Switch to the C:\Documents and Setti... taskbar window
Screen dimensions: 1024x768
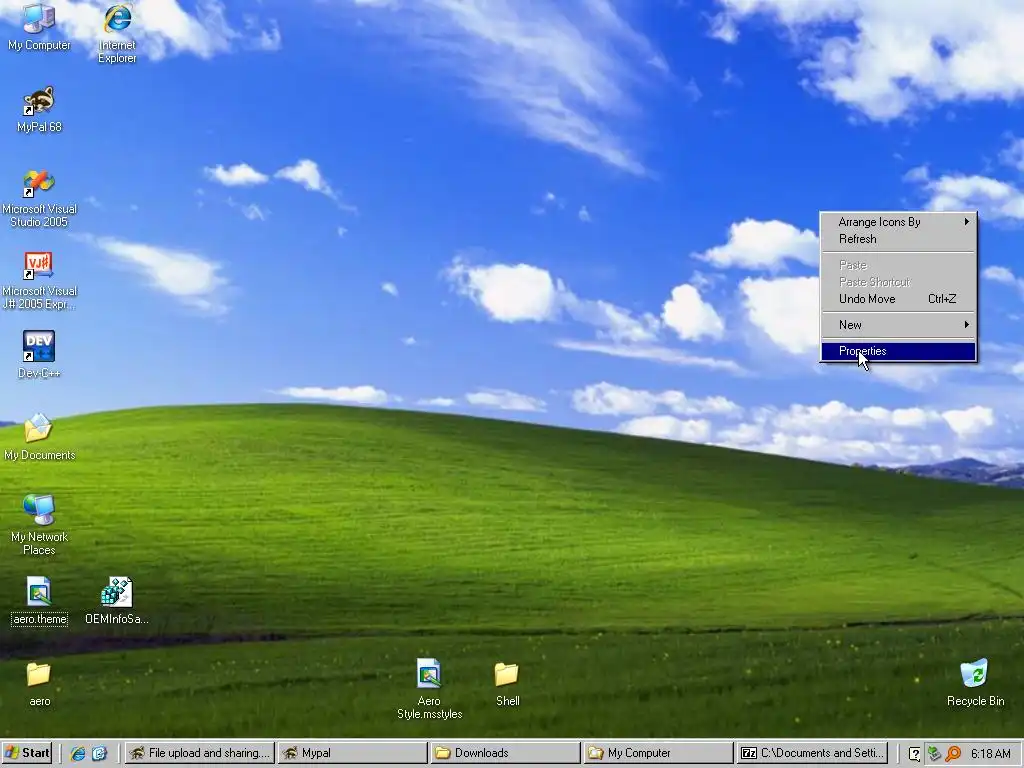pyautogui.click(x=812, y=753)
